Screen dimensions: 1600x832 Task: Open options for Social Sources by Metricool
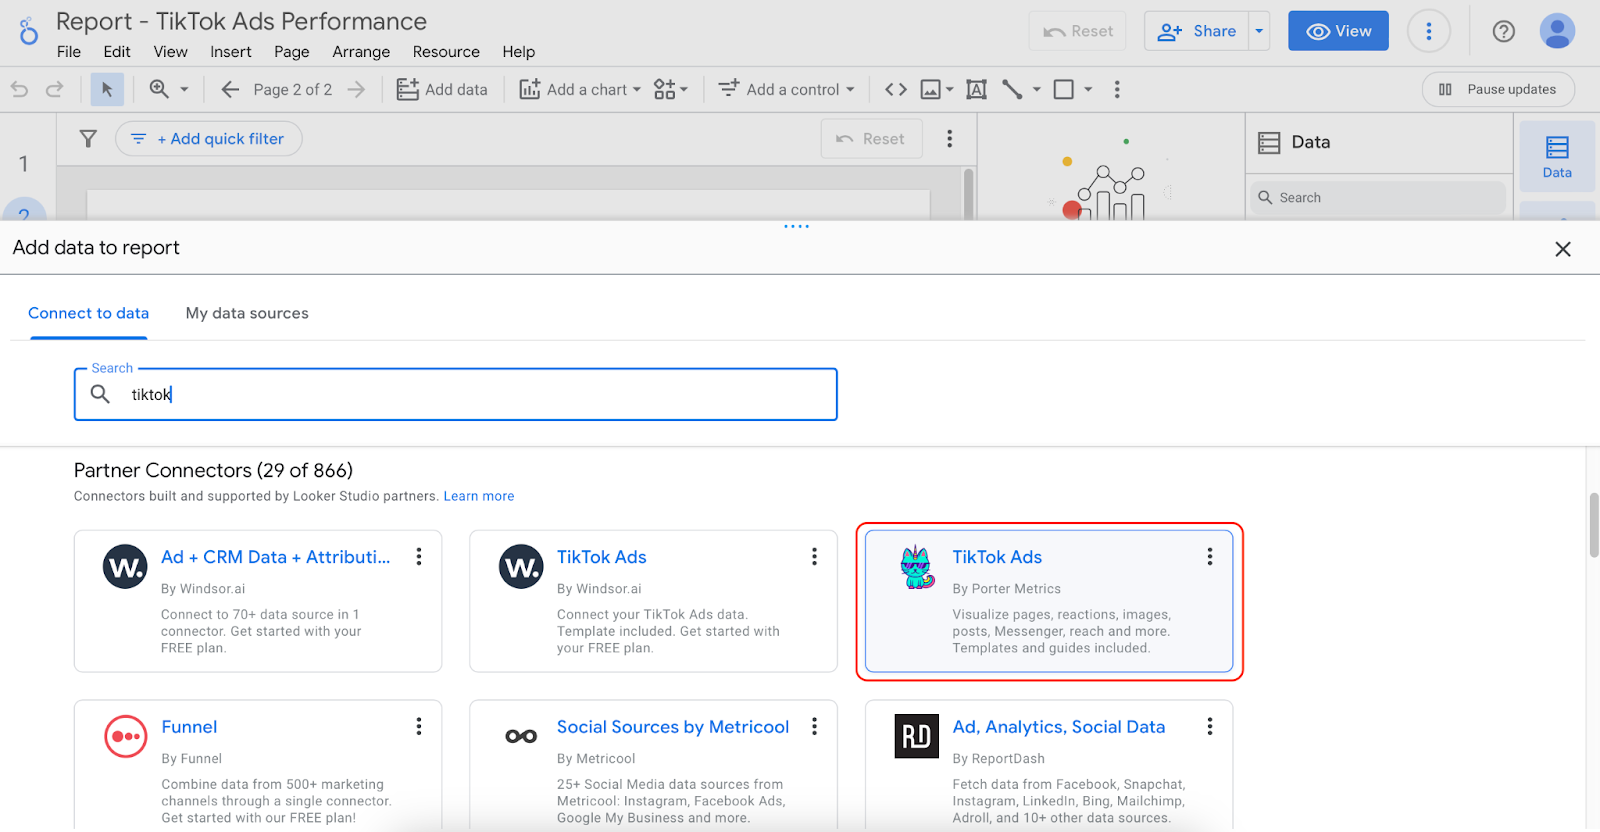[814, 727]
